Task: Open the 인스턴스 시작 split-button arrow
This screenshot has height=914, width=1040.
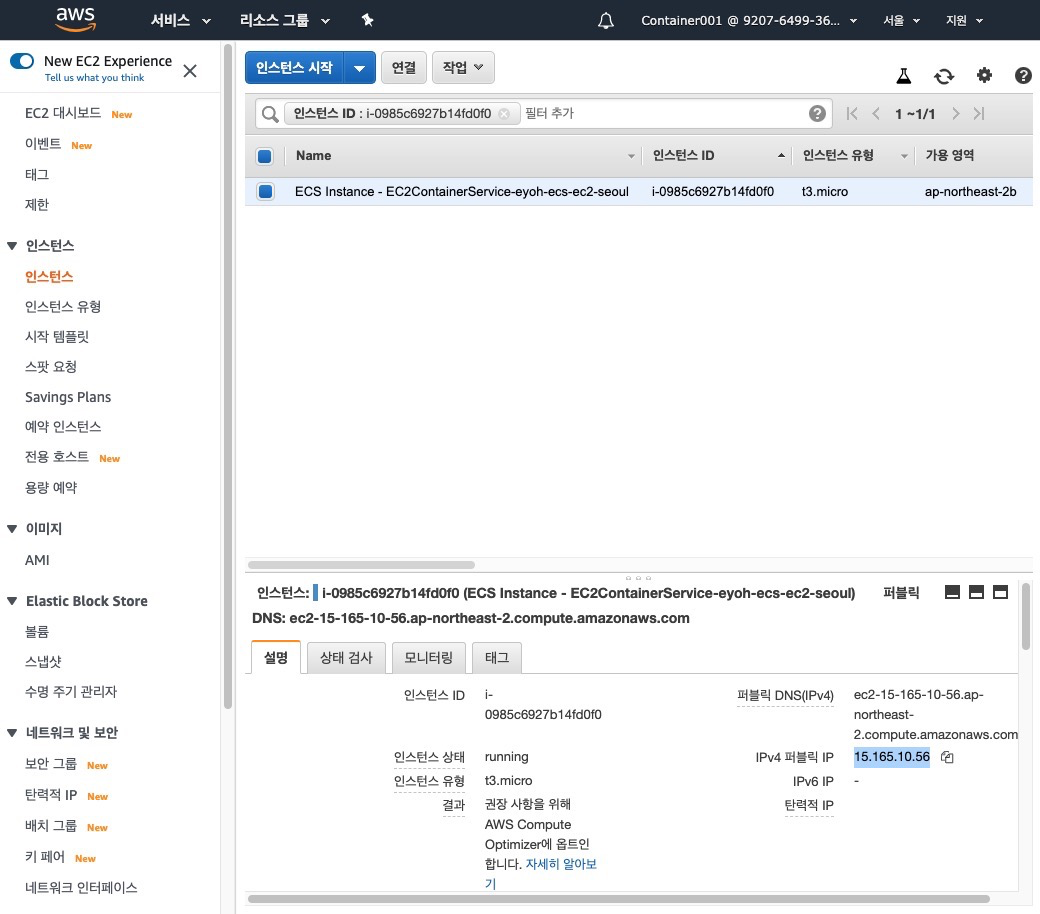Action: 359,68
